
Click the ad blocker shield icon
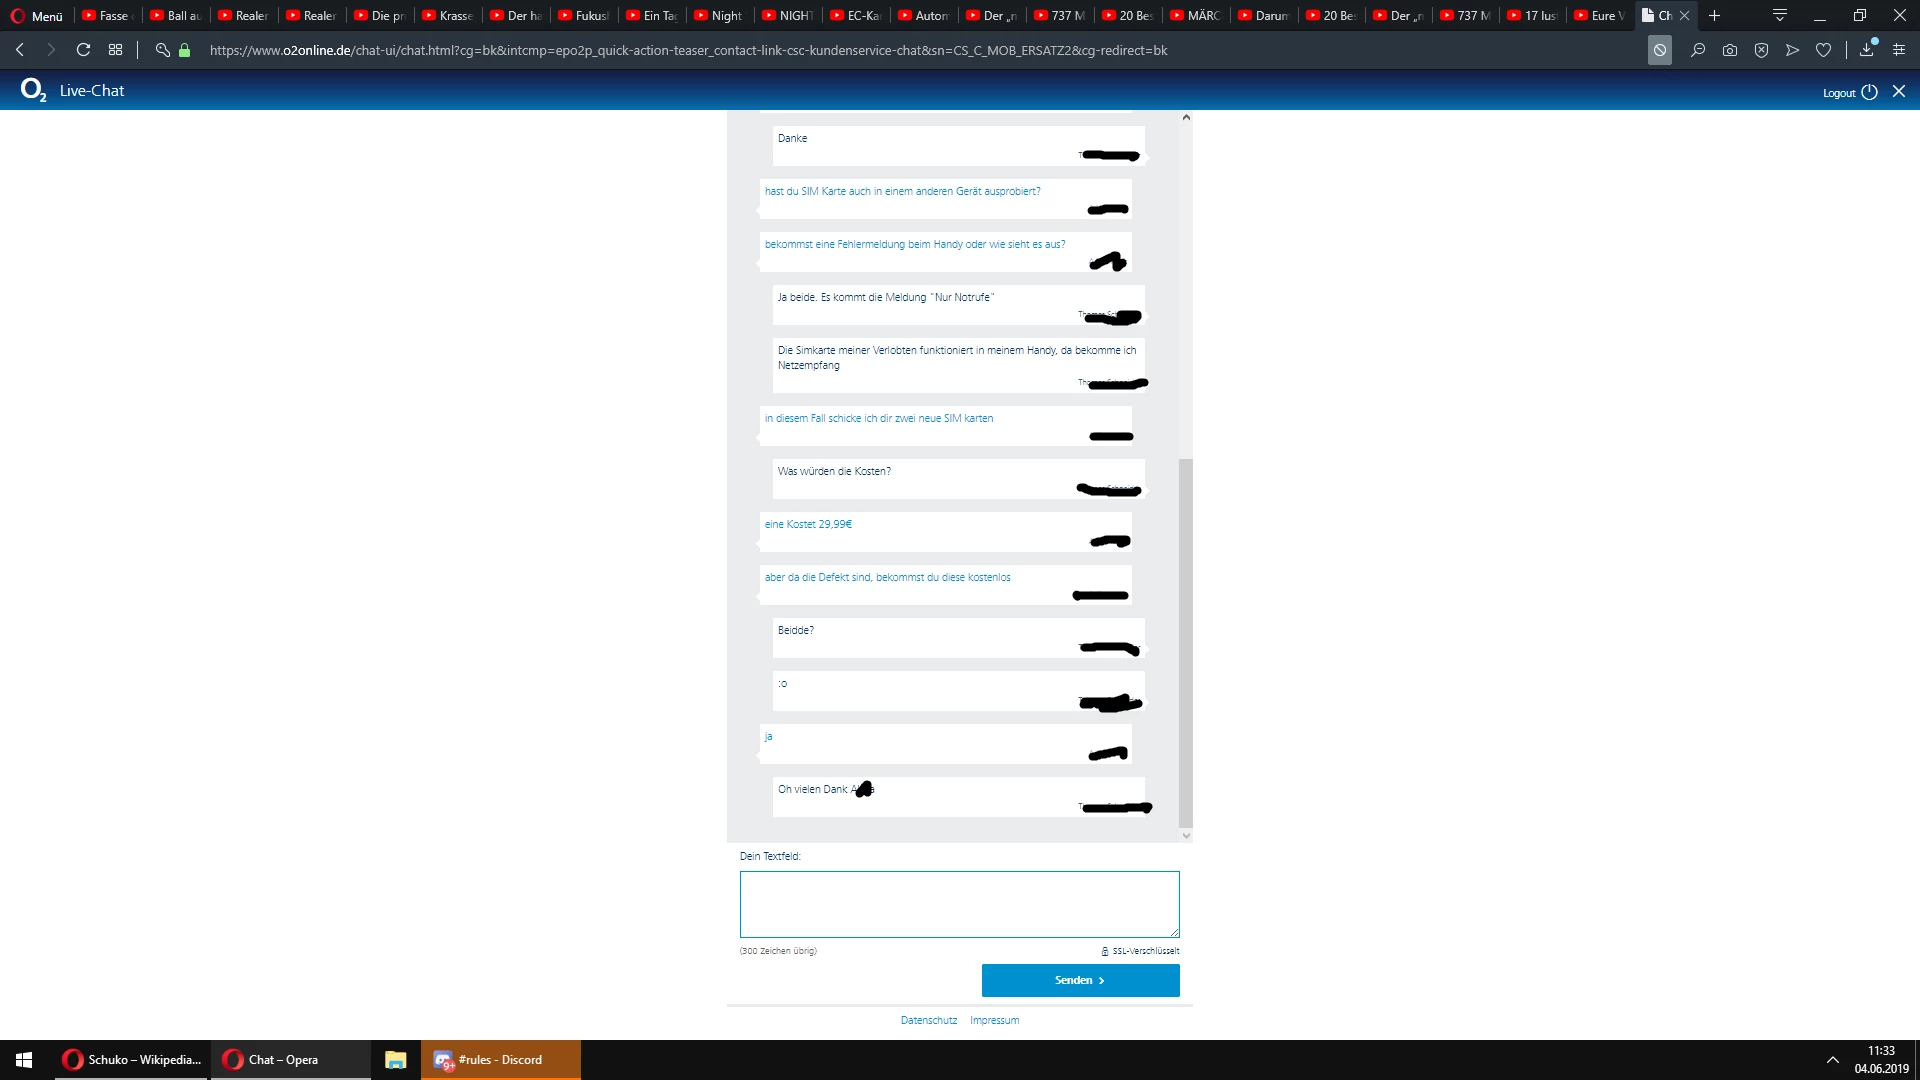1761,50
